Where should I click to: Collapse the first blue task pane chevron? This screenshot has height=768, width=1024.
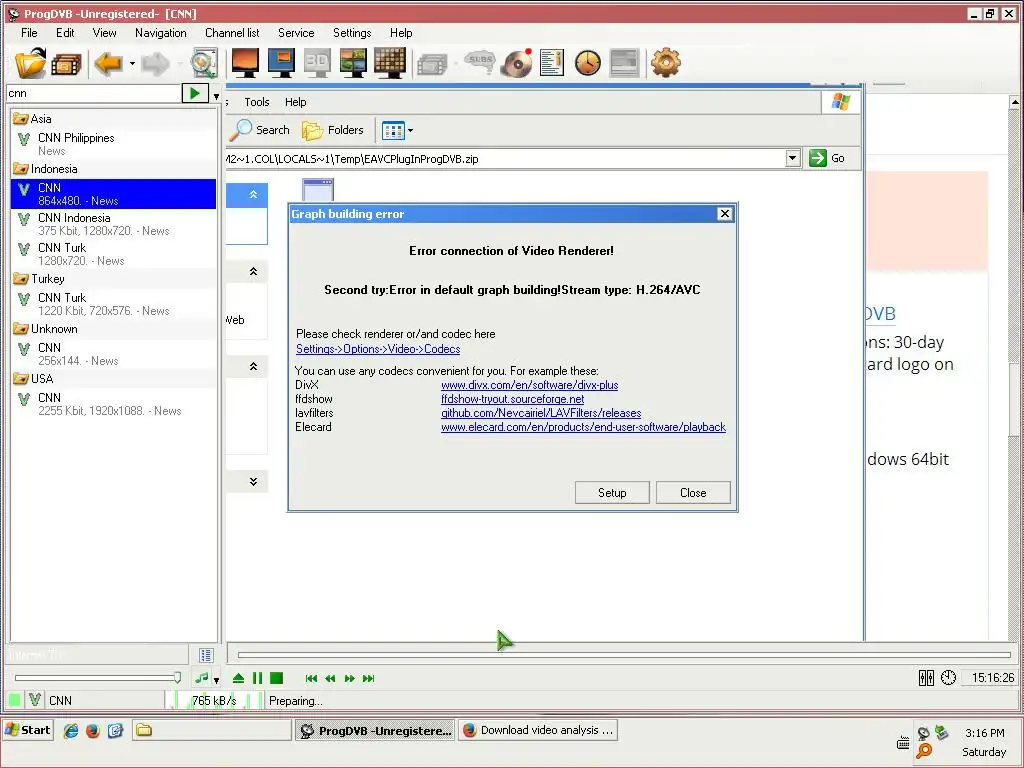pyautogui.click(x=253, y=195)
